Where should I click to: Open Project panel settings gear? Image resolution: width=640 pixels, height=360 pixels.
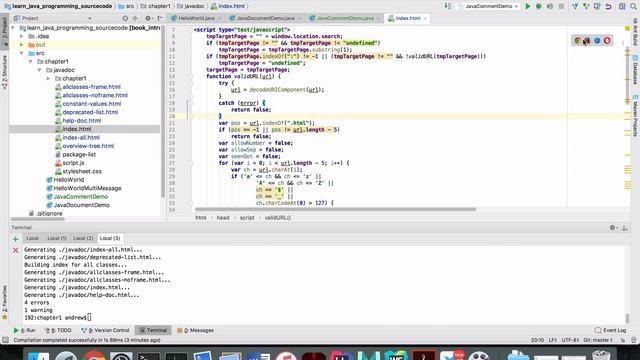click(148, 18)
